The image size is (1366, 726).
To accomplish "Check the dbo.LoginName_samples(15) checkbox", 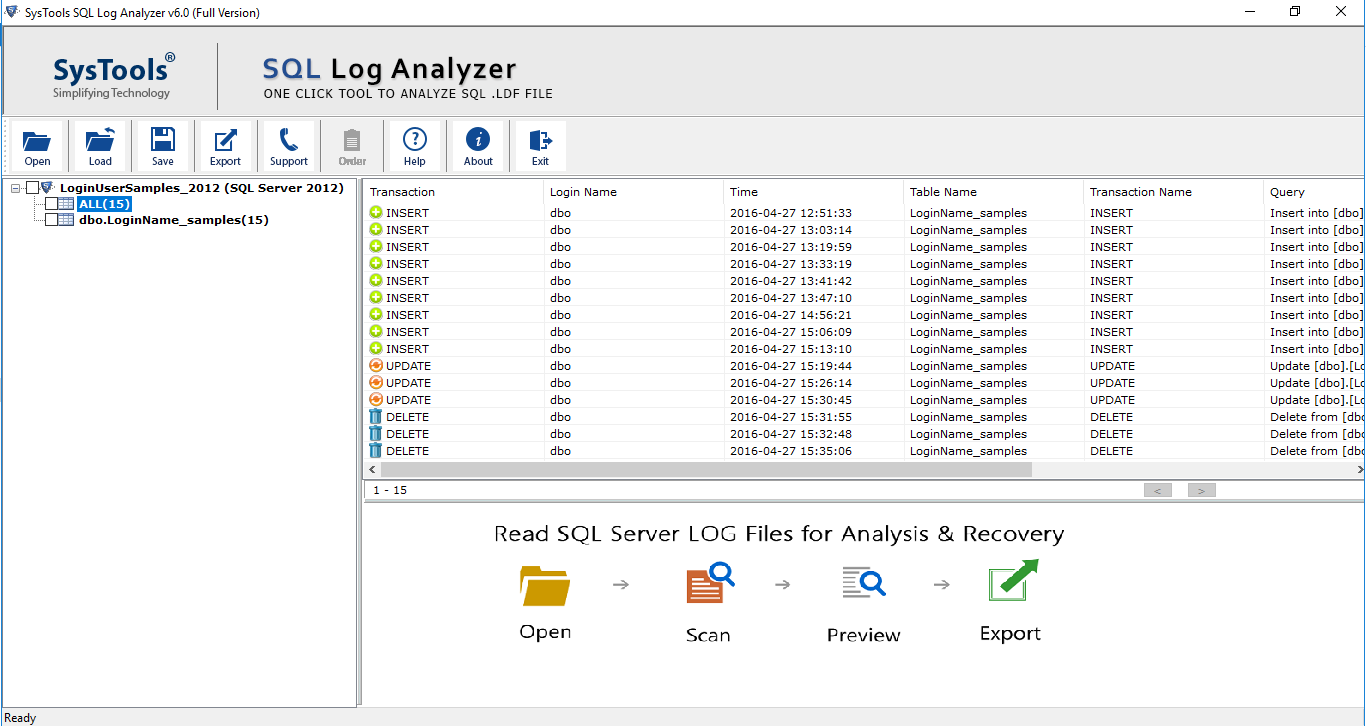I will (51, 220).
